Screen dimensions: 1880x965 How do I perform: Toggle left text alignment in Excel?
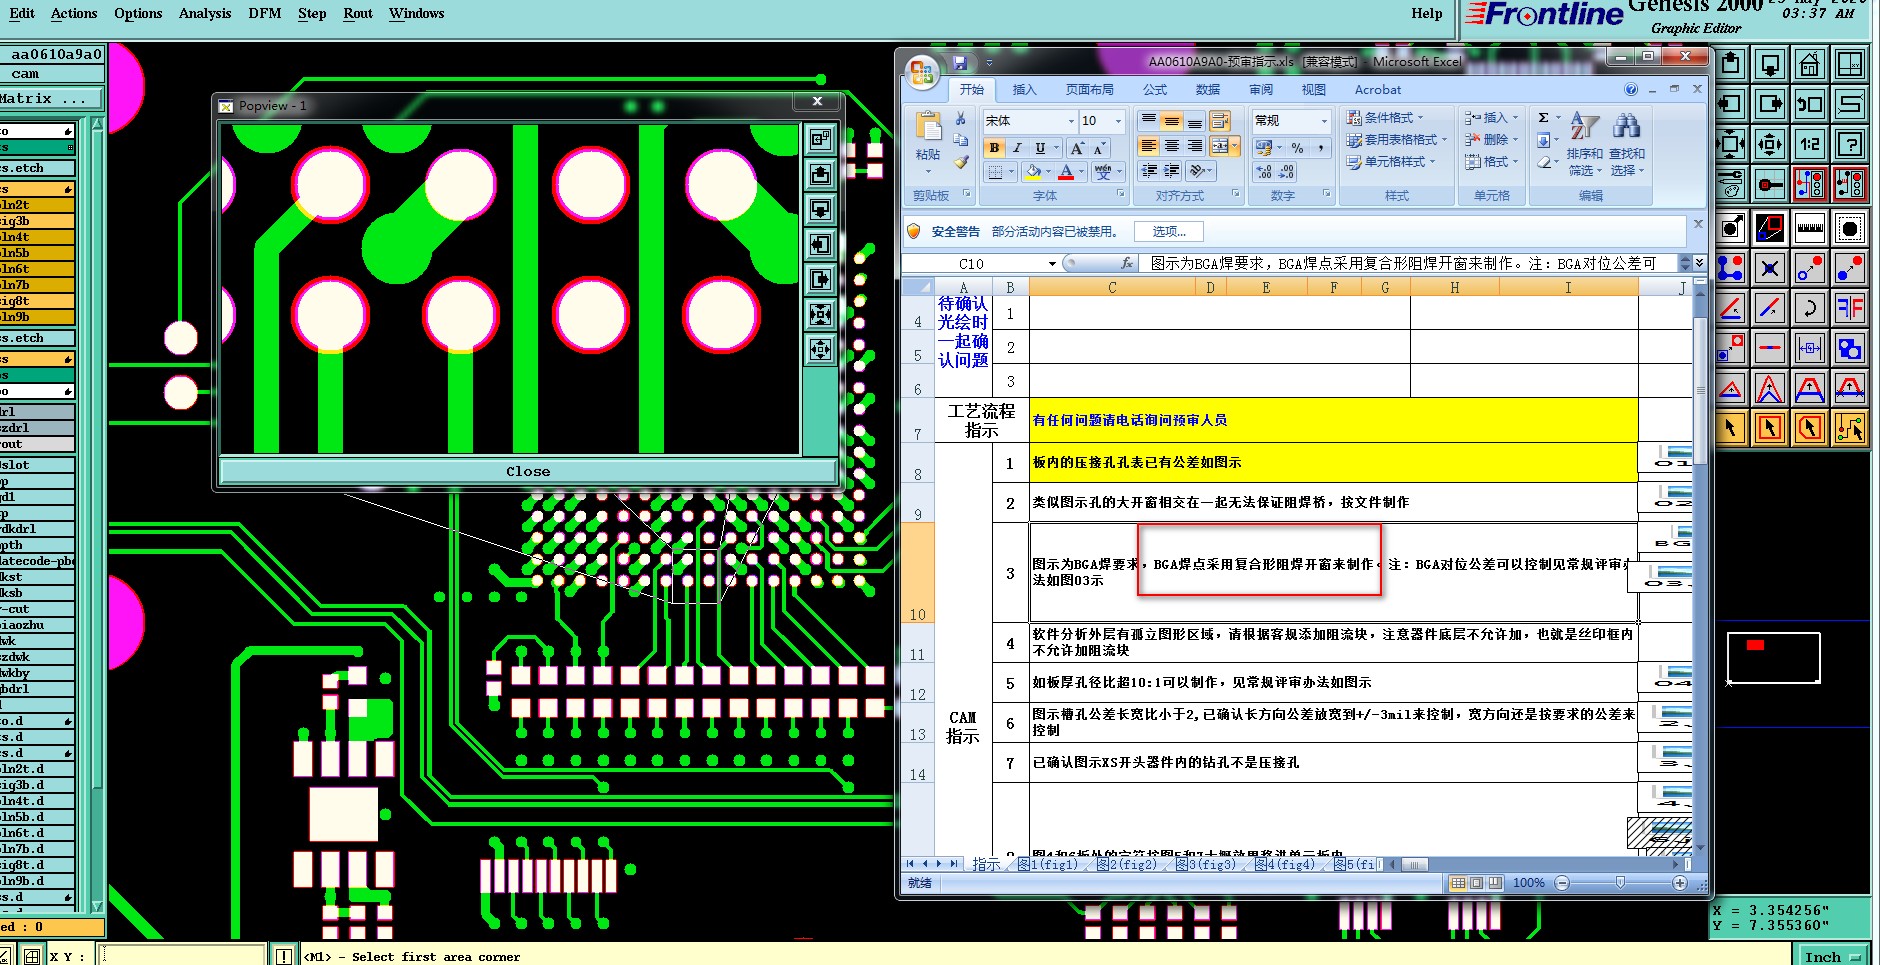1149,147
